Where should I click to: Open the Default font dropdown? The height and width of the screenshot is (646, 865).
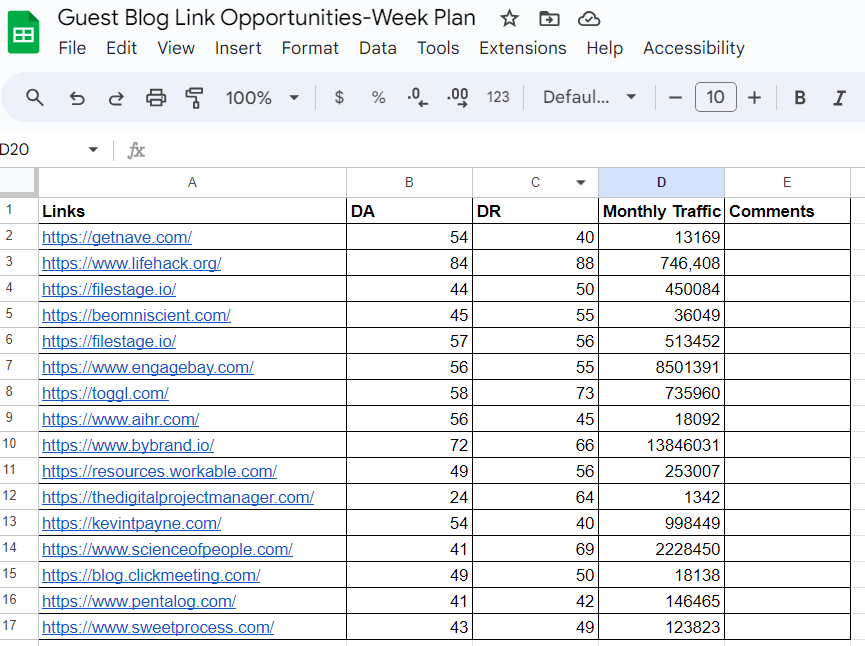point(589,97)
